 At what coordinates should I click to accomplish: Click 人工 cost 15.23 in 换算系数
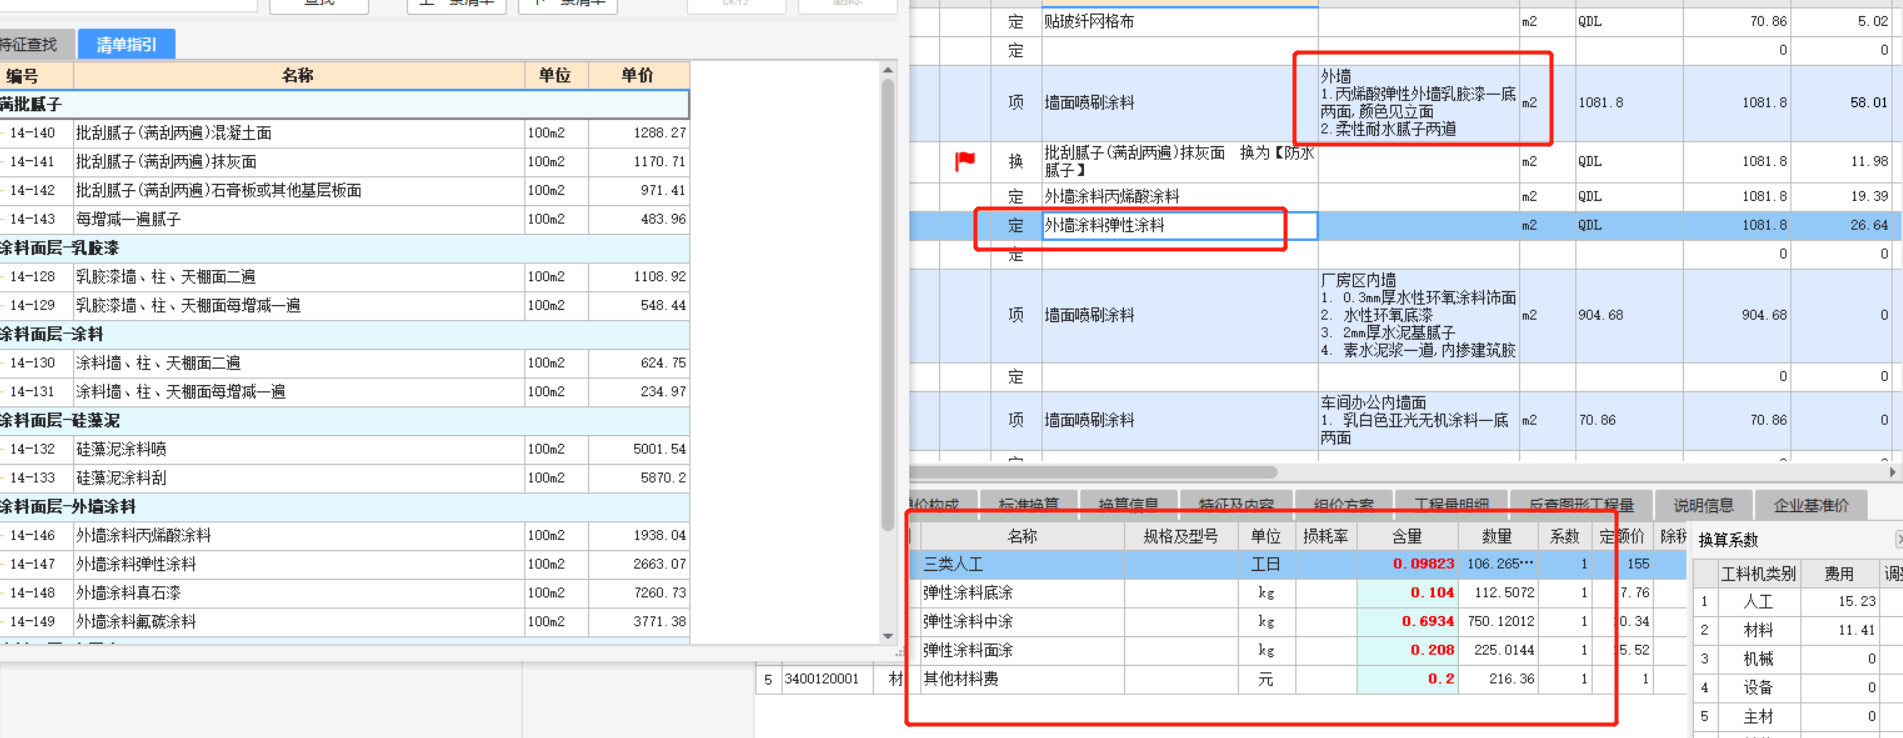click(x=1856, y=601)
